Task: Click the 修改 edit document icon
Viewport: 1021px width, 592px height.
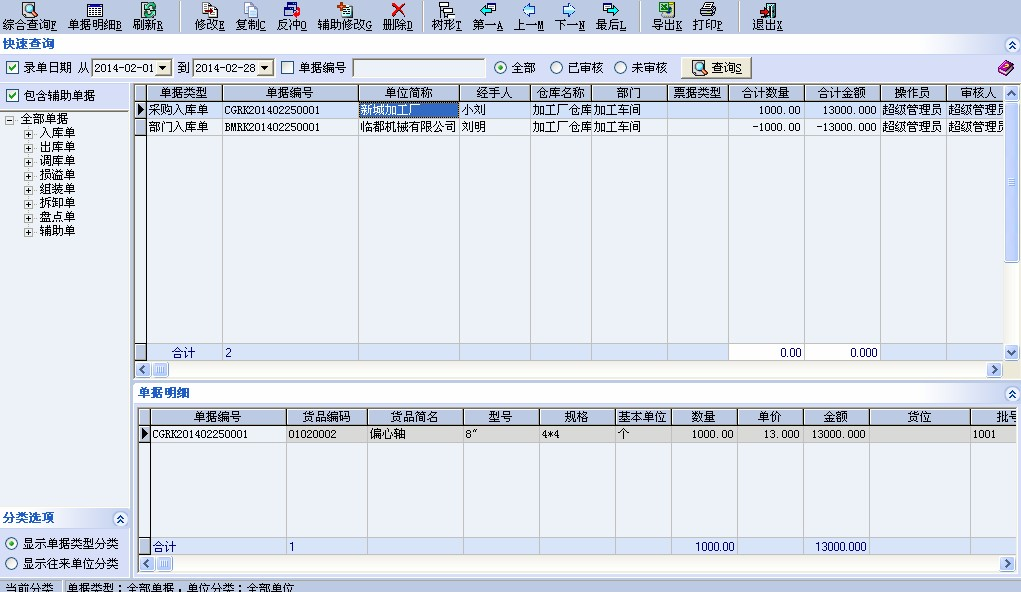Action: tap(209, 16)
